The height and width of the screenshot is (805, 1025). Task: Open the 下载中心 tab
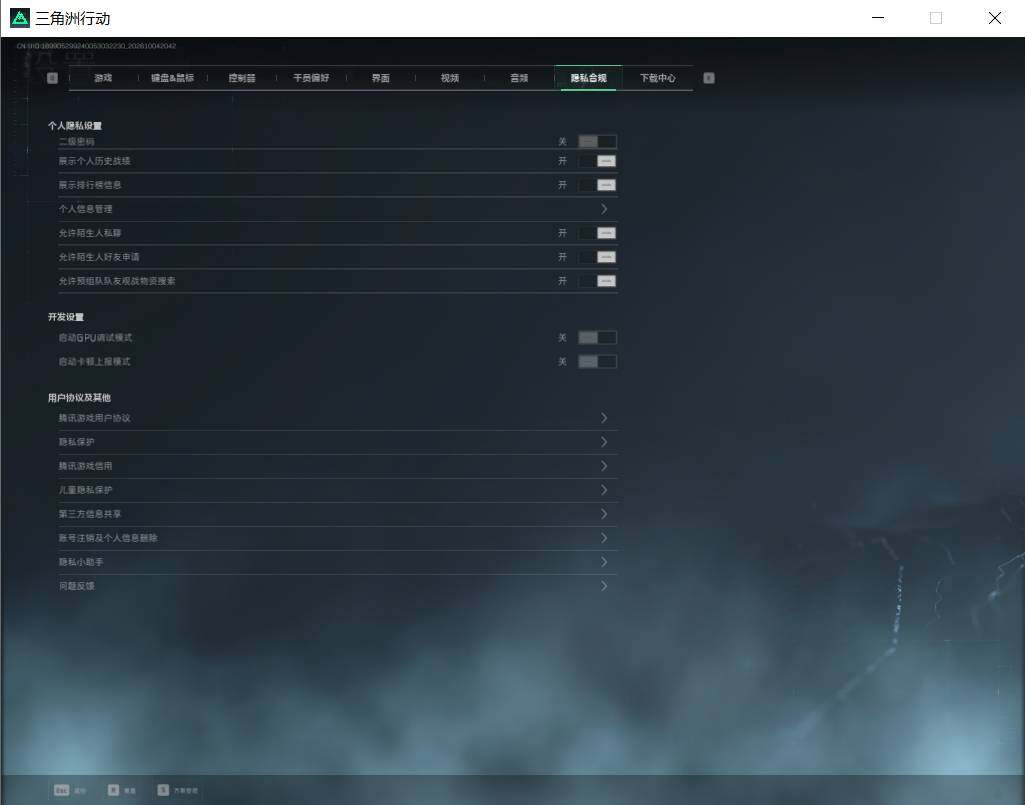pyautogui.click(x=658, y=78)
